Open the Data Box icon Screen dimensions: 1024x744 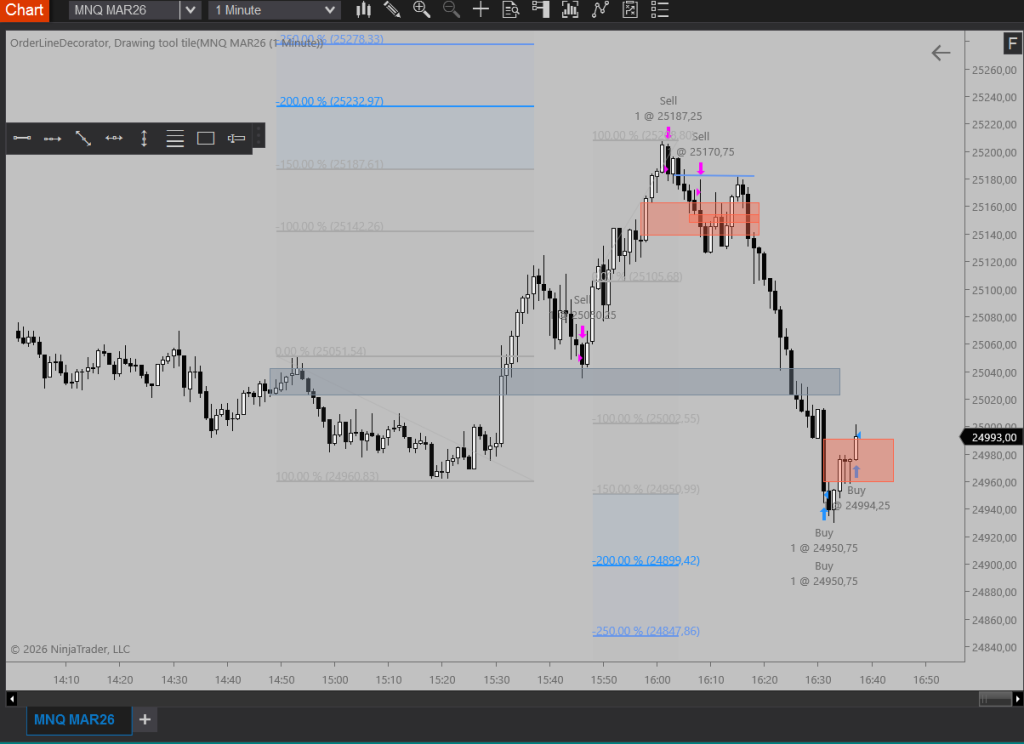[511, 10]
